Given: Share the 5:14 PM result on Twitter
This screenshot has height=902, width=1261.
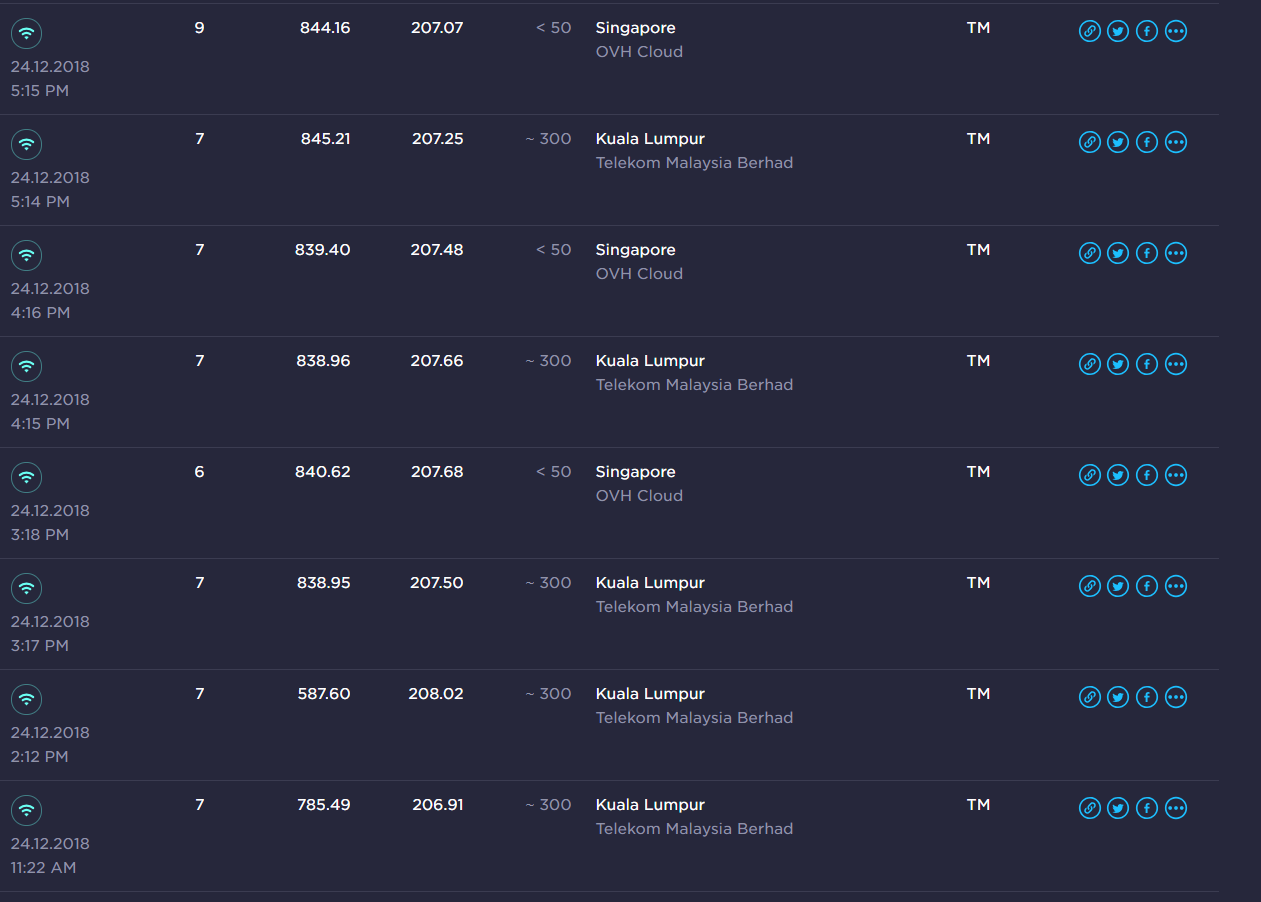Looking at the screenshot, I should [x=1118, y=143].
